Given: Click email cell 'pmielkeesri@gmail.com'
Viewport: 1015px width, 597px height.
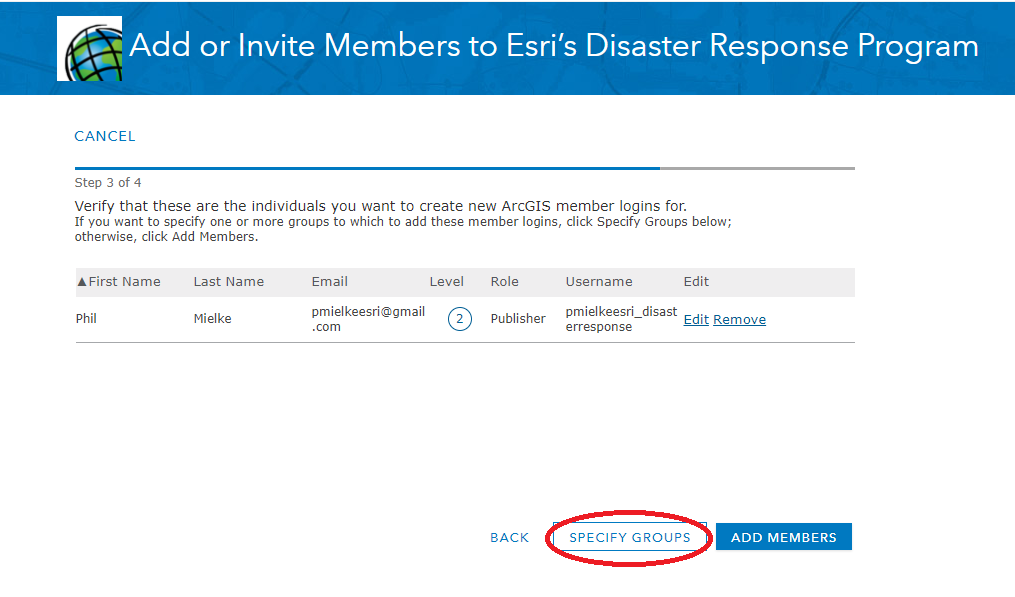Looking at the screenshot, I should (368, 319).
